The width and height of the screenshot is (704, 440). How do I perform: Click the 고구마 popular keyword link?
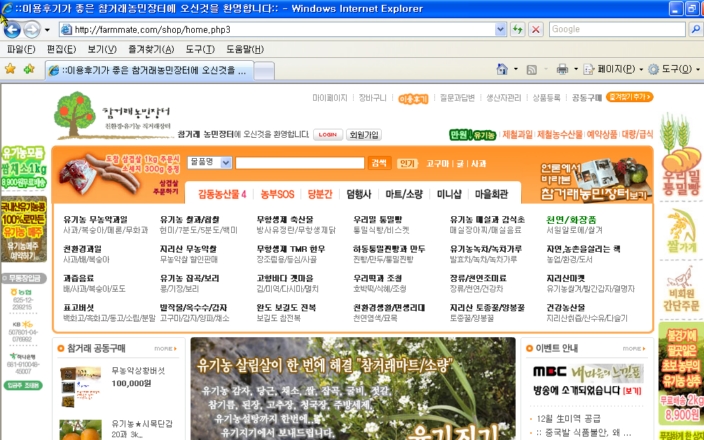437,164
